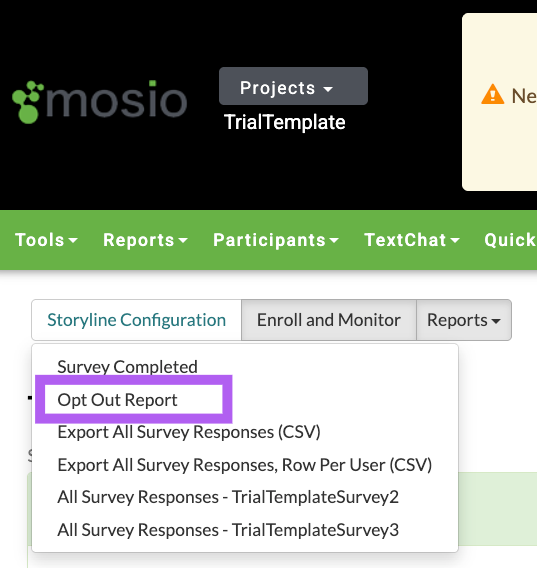Click the Quick menu item in navbar
Viewport: 537px width, 568px height.
click(x=510, y=240)
